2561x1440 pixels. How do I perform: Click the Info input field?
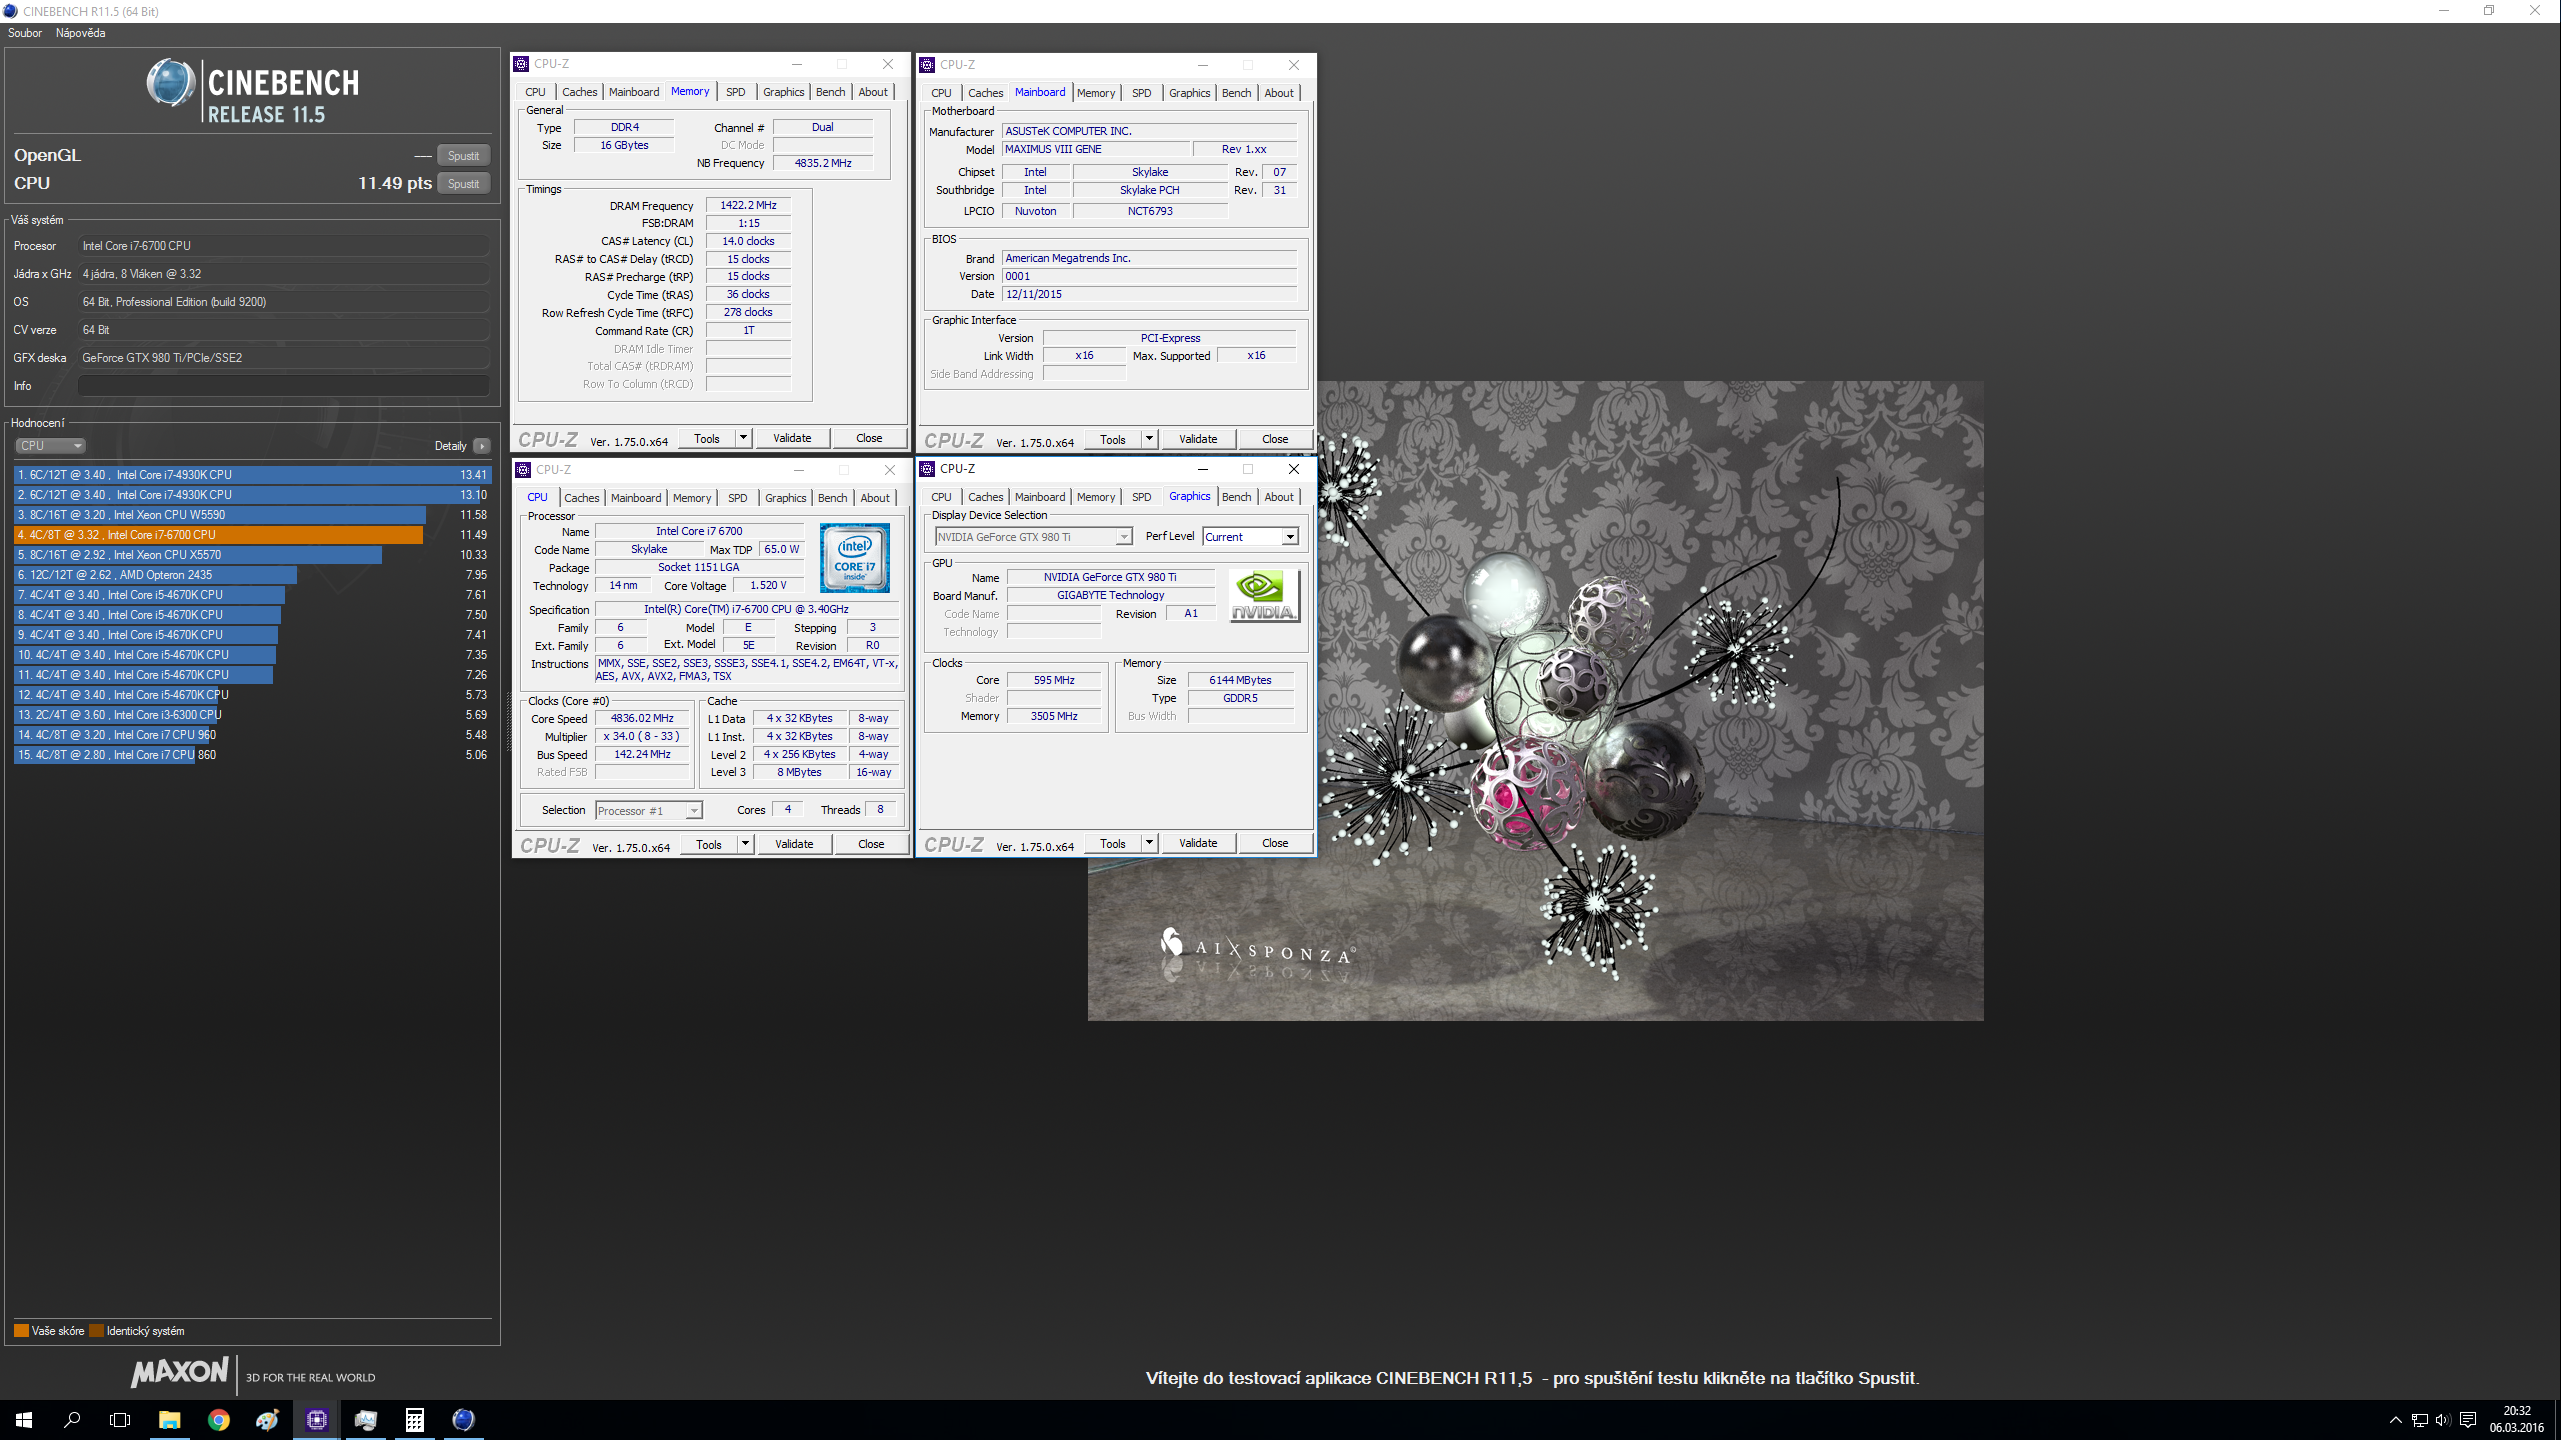[284, 386]
